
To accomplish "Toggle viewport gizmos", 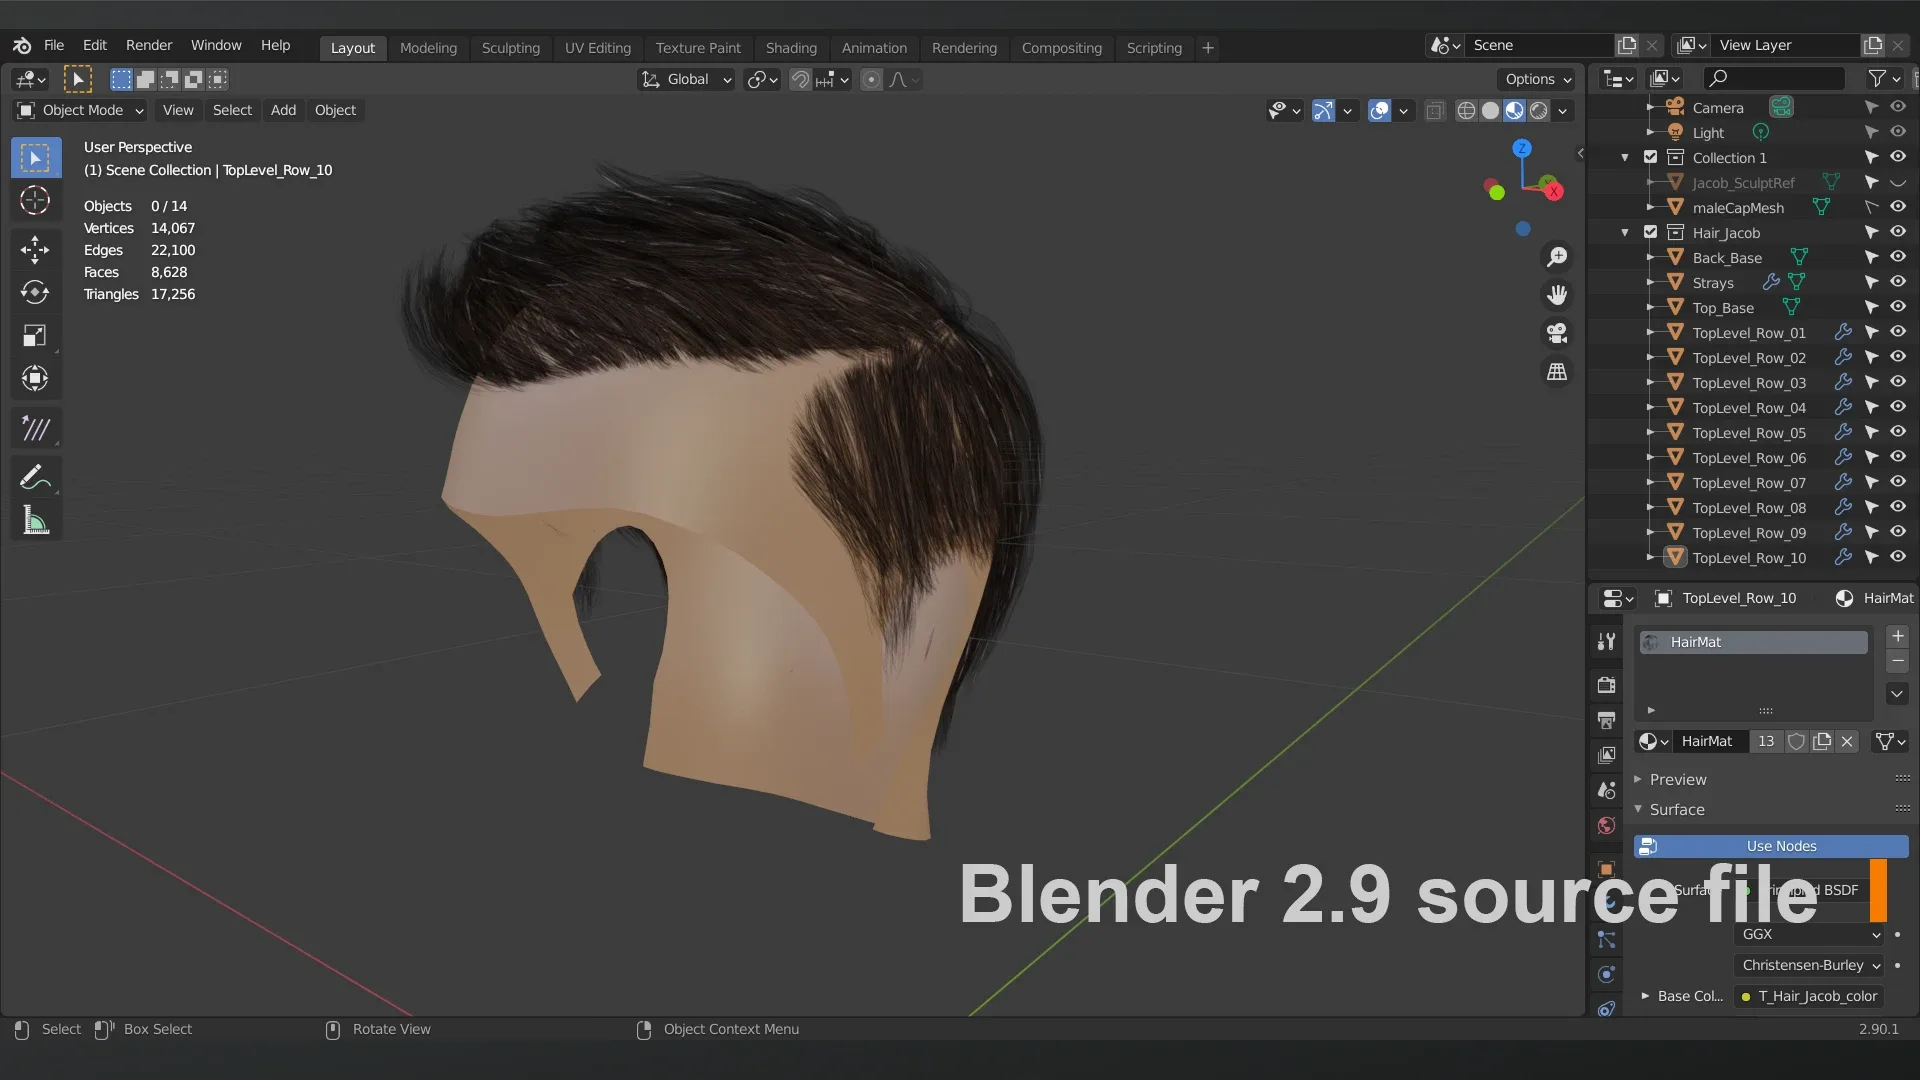I will [x=1323, y=110].
